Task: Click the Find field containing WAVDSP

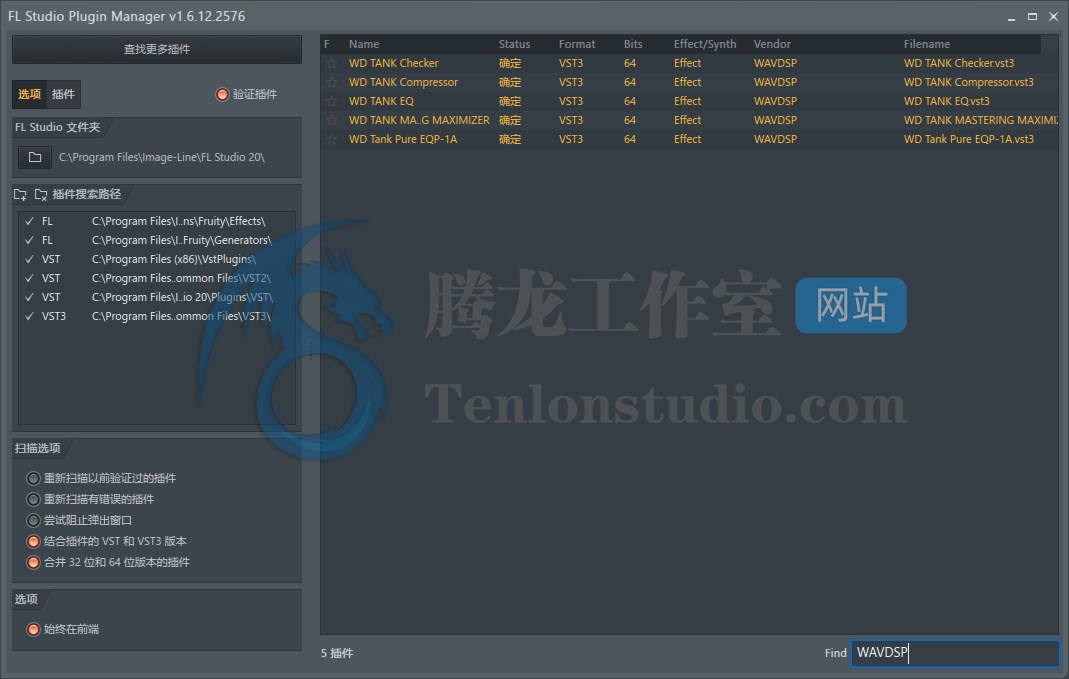Action: [955, 652]
